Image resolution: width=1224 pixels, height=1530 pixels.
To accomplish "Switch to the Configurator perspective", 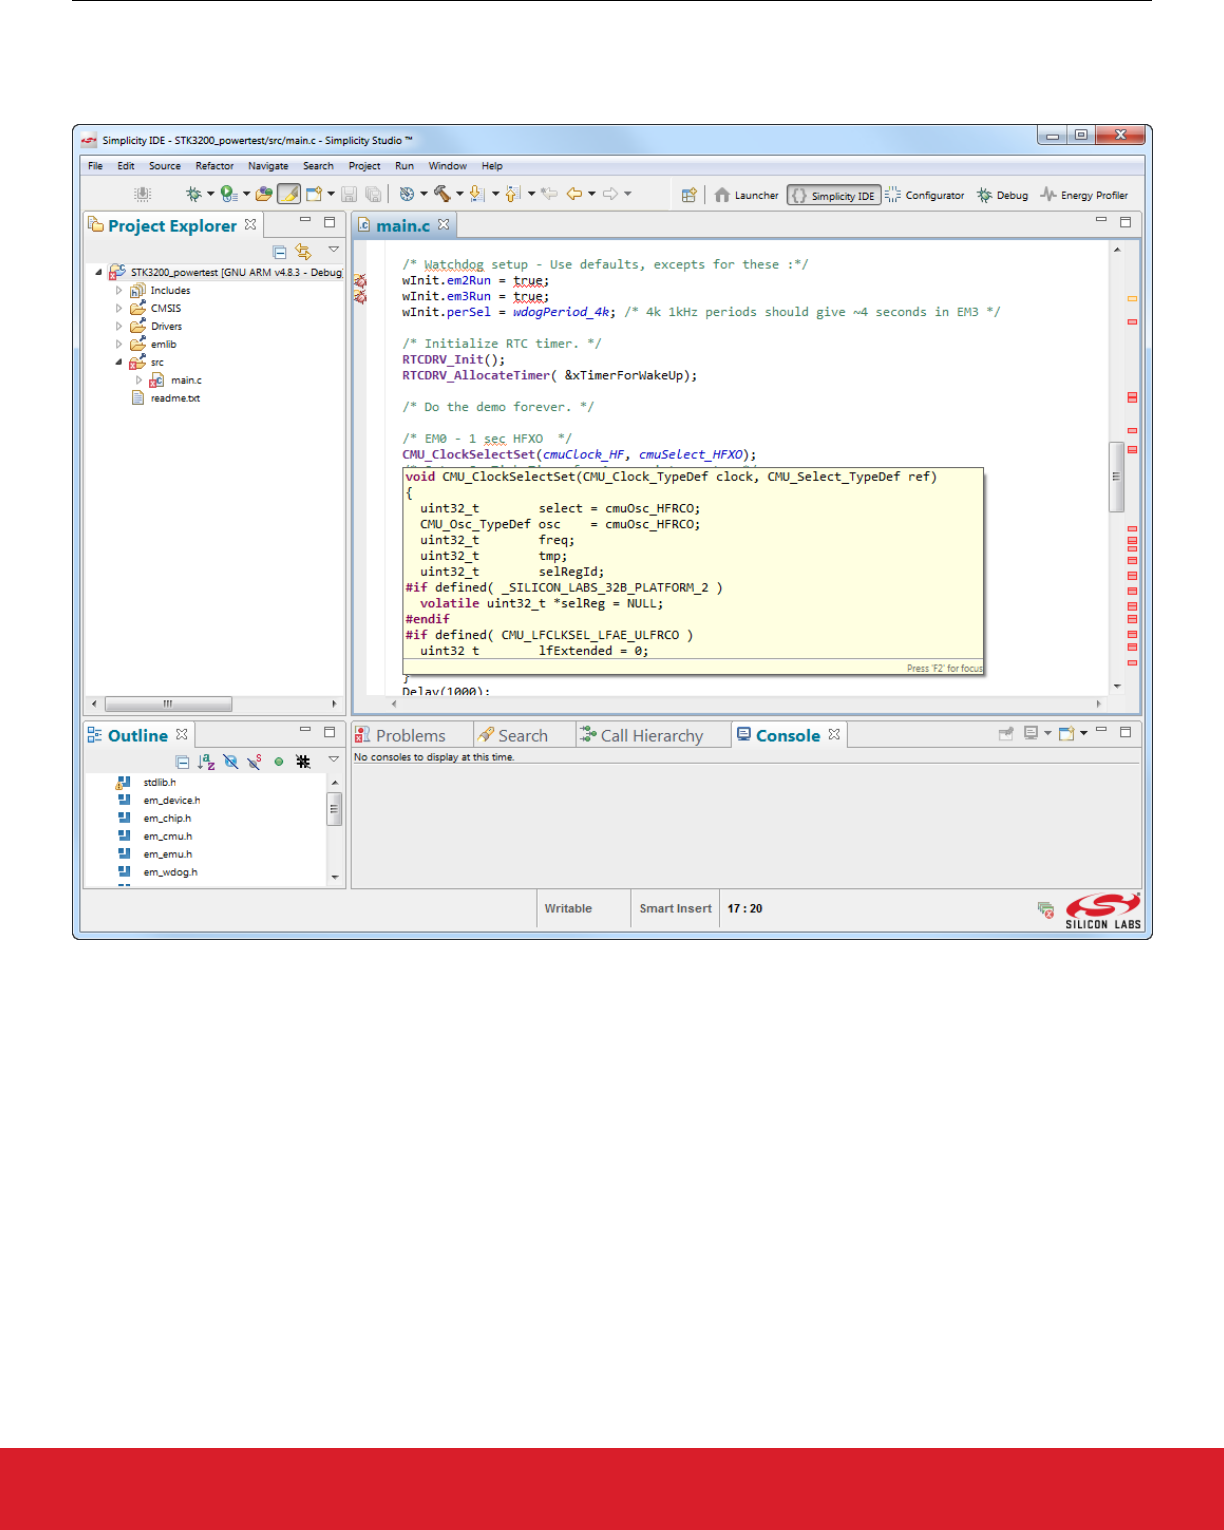I will pyautogui.click(x=925, y=195).
